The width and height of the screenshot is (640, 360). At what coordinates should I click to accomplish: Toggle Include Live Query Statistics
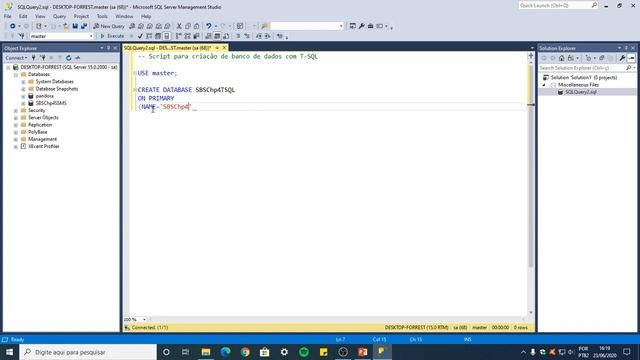pyautogui.click(x=187, y=36)
